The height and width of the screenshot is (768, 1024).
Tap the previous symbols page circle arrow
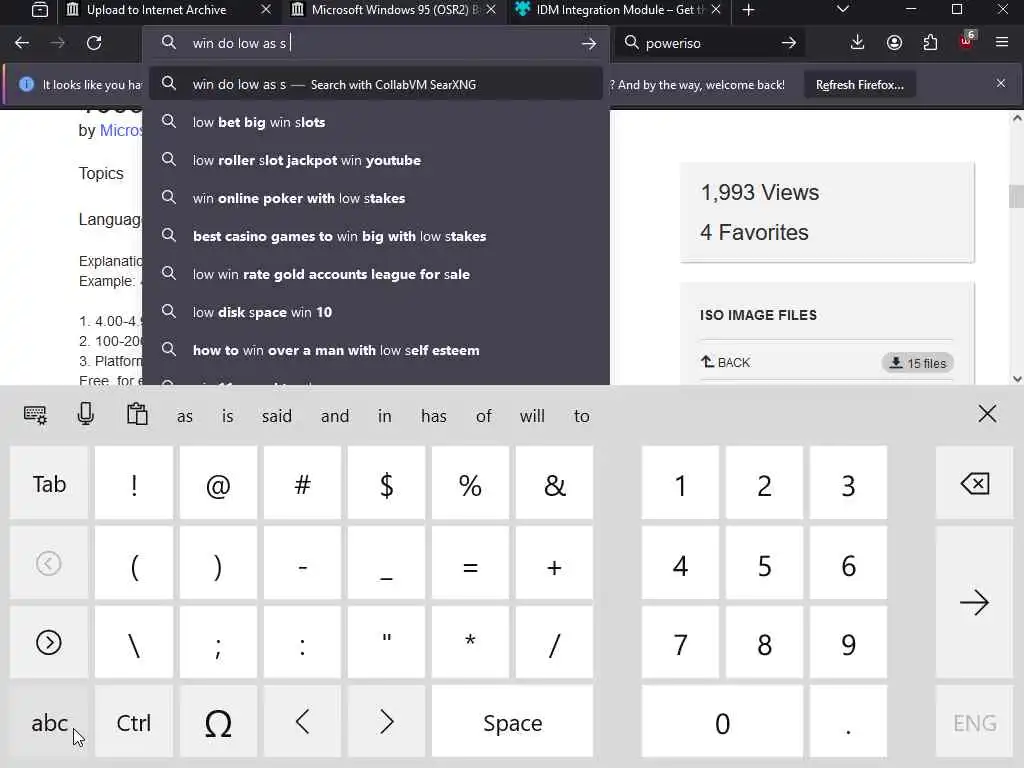point(49,563)
